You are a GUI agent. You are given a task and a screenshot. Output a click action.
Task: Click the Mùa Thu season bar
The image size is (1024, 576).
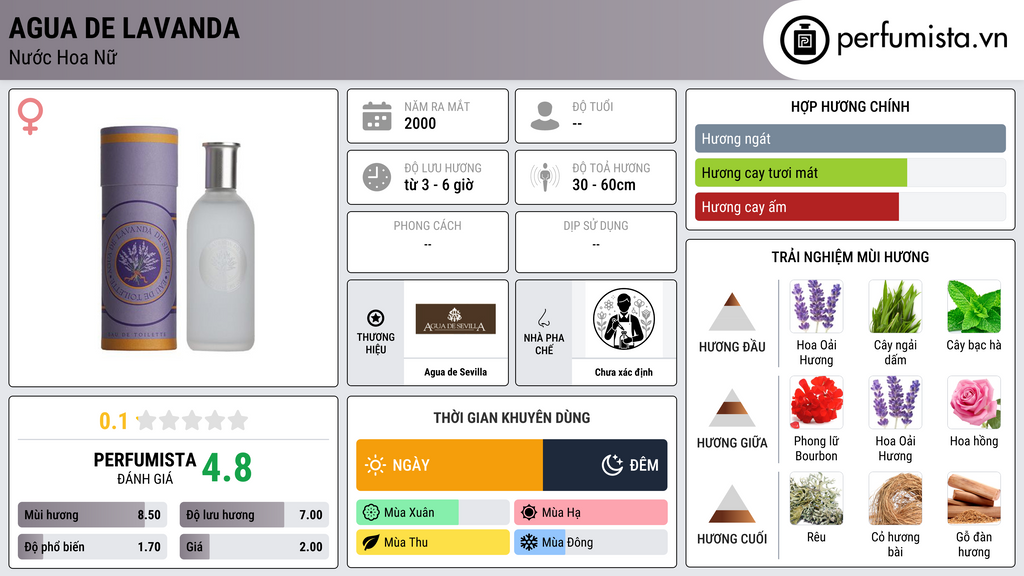[432, 542]
